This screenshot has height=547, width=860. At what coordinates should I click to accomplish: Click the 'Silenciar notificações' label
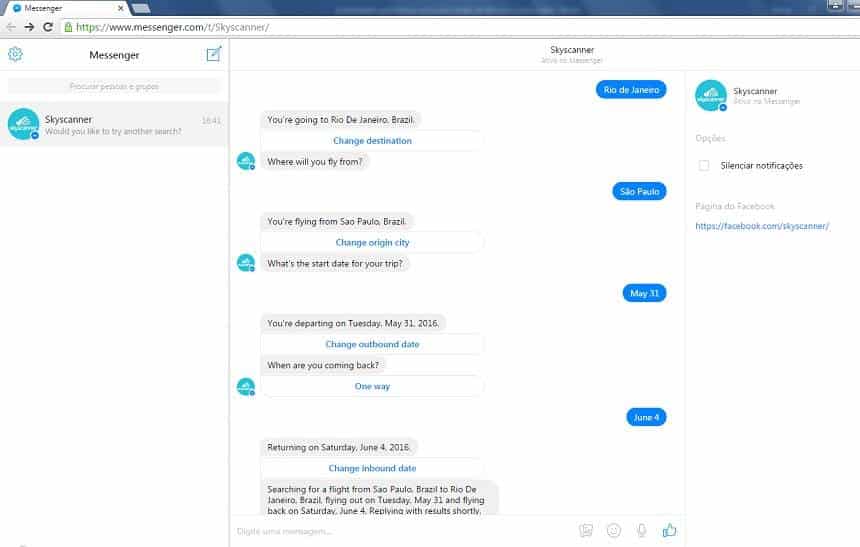761,165
